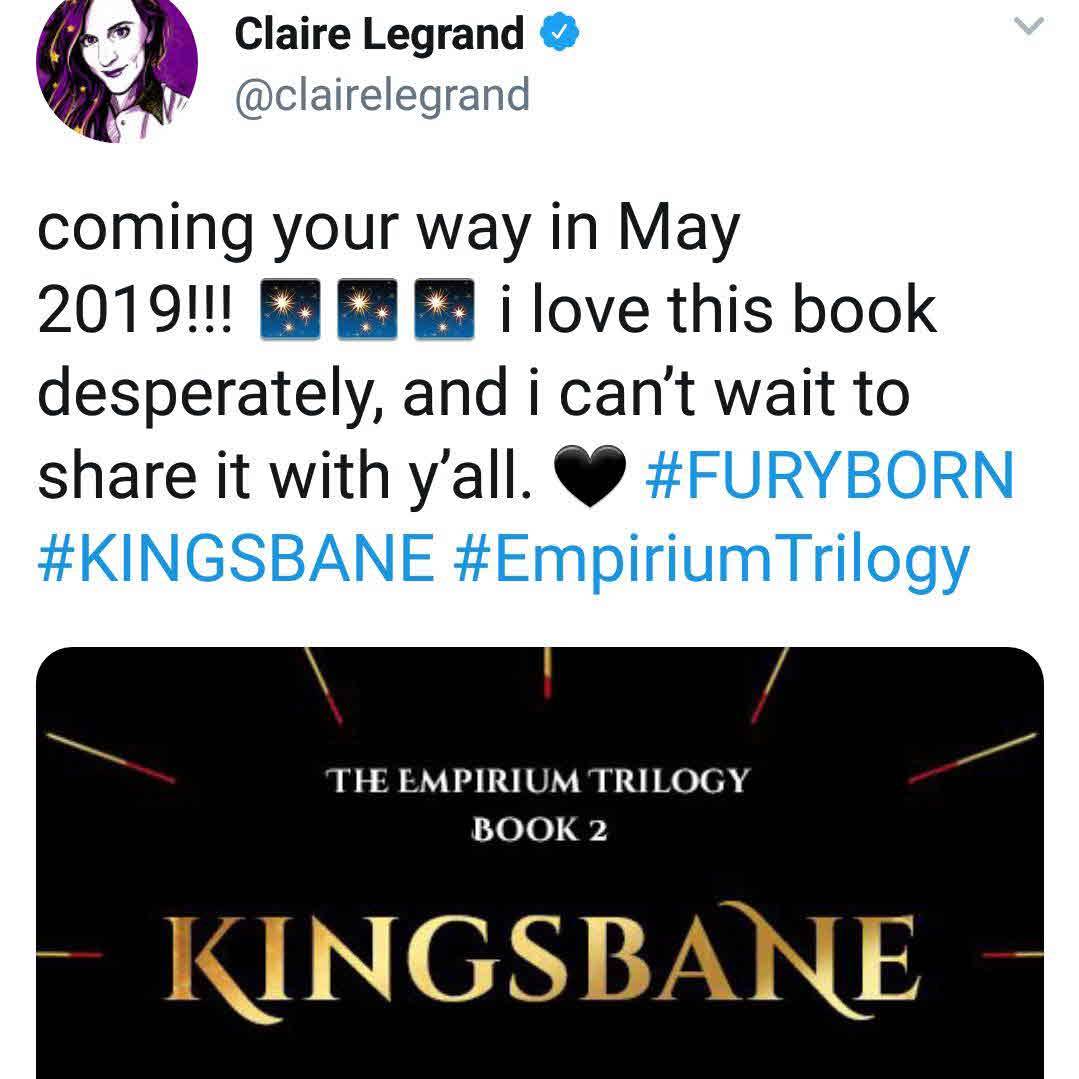Viewport: 1079px width, 1079px height.
Task: Click the Claire Legrand display name
Action: click(379, 34)
